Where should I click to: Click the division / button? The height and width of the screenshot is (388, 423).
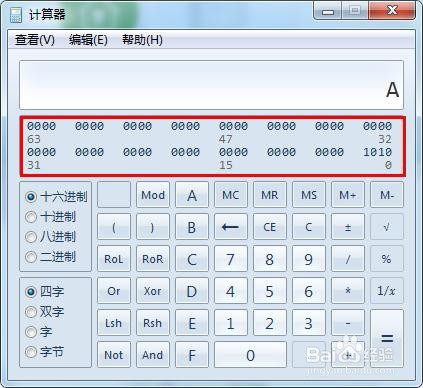348,259
